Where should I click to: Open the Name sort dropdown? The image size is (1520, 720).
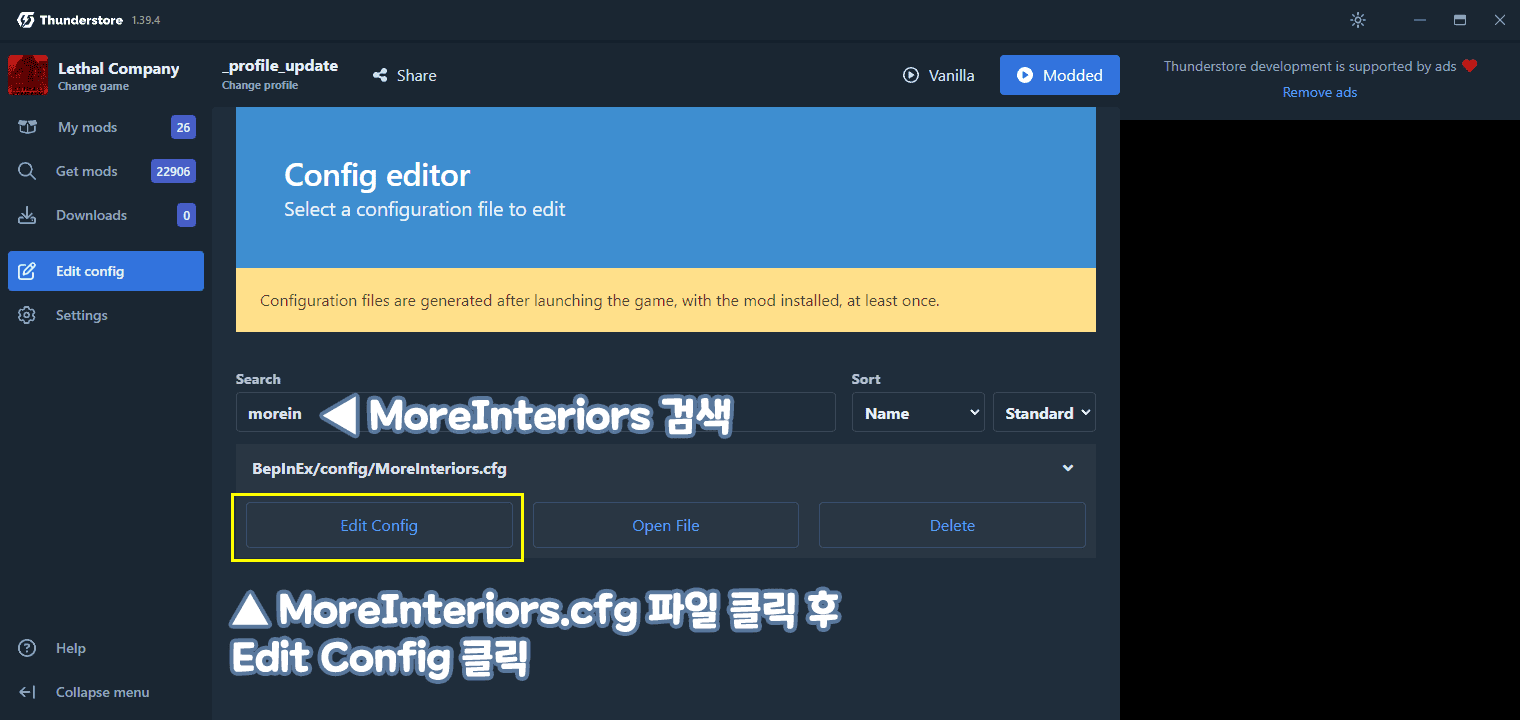tap(918, 412)
